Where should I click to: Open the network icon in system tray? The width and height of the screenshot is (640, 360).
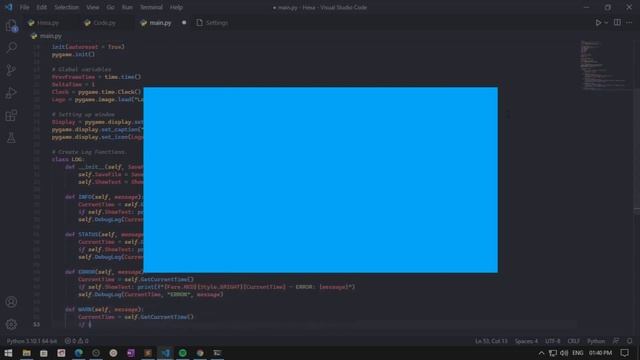[x=553, y=353]
